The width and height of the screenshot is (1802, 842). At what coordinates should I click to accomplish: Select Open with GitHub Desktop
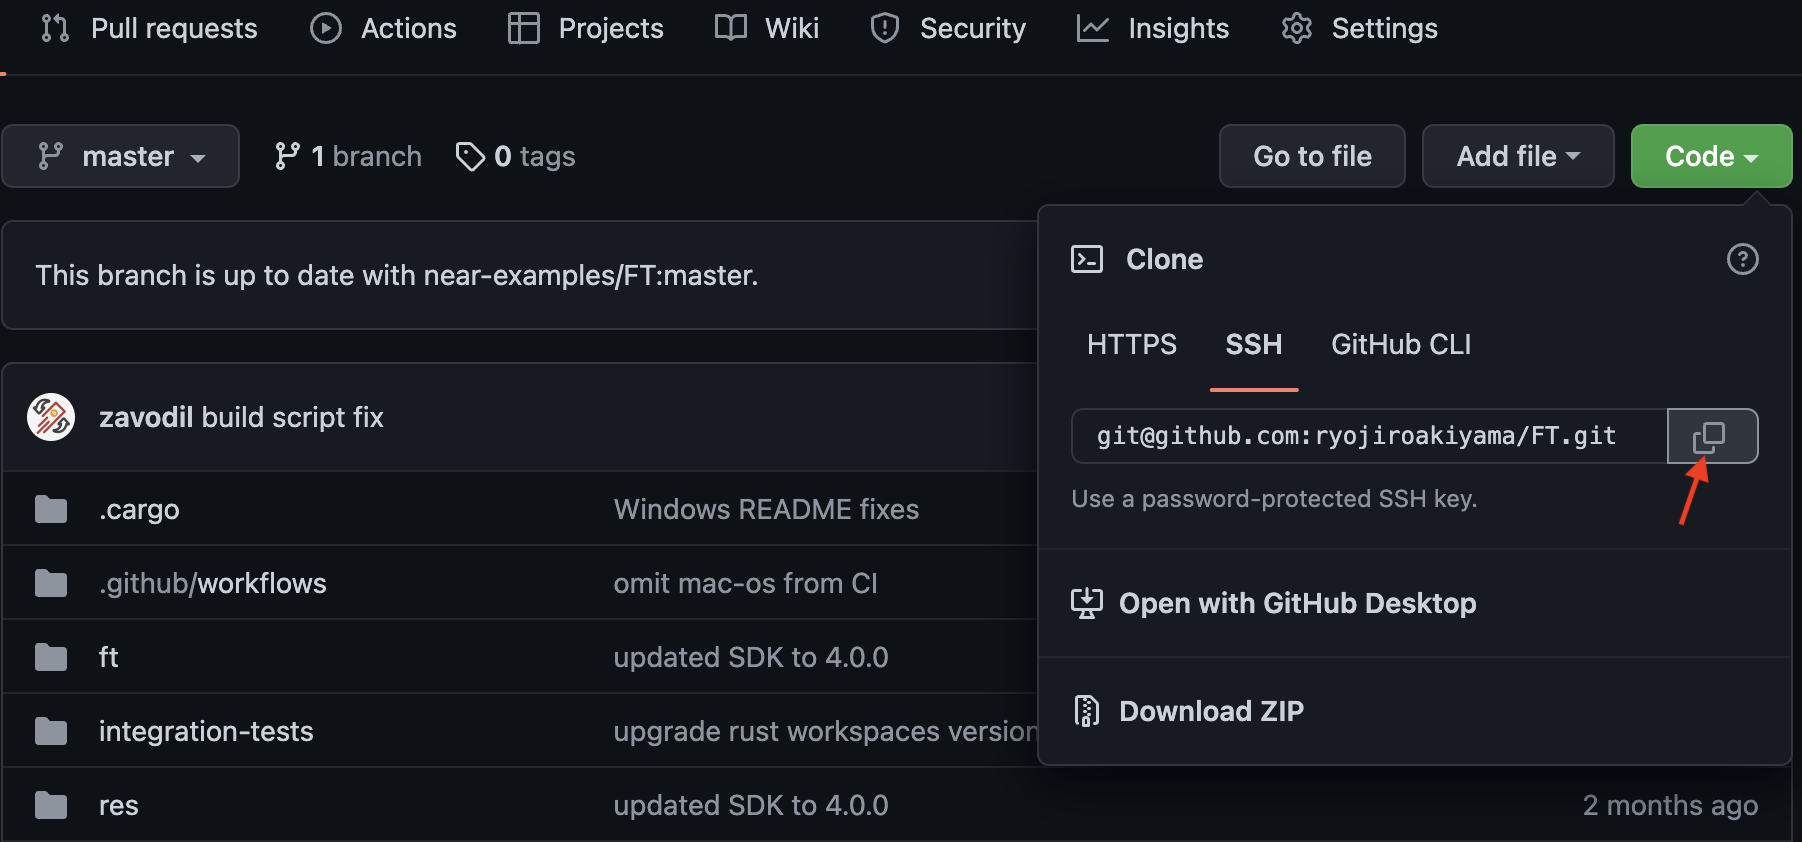click(1274, 603)
